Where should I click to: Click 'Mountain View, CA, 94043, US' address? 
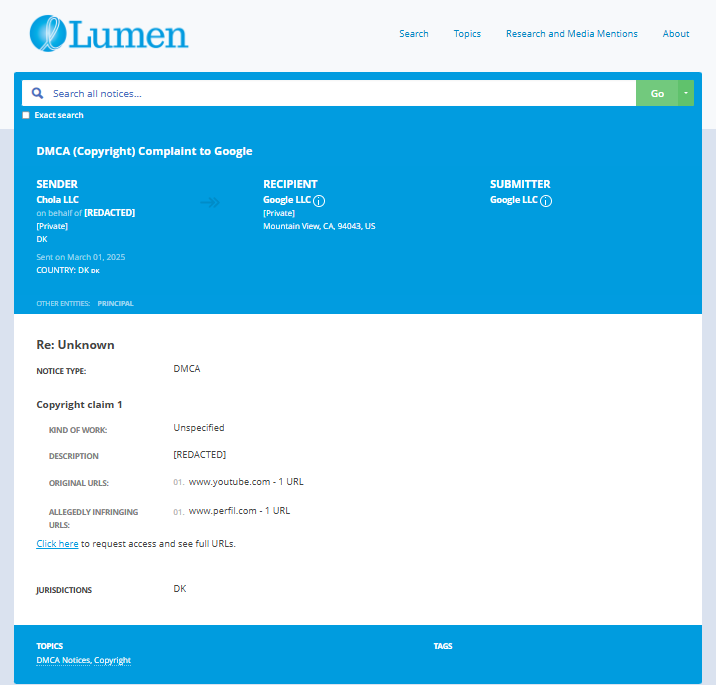(319, 226)
